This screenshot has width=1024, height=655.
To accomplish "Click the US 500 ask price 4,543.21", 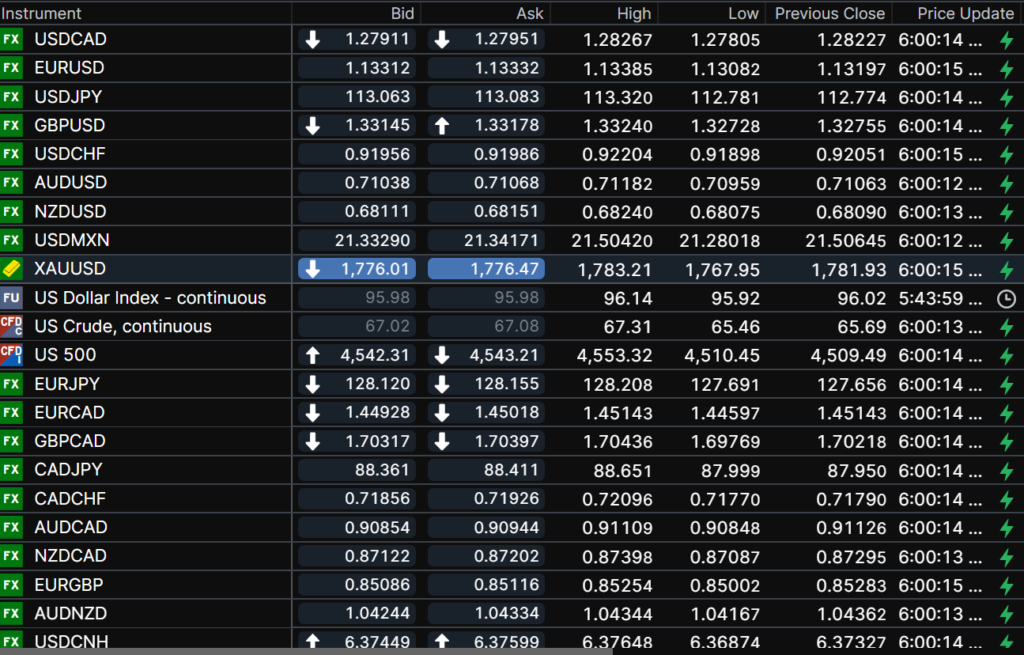I will pyautogui.click(x=505, y=355).
